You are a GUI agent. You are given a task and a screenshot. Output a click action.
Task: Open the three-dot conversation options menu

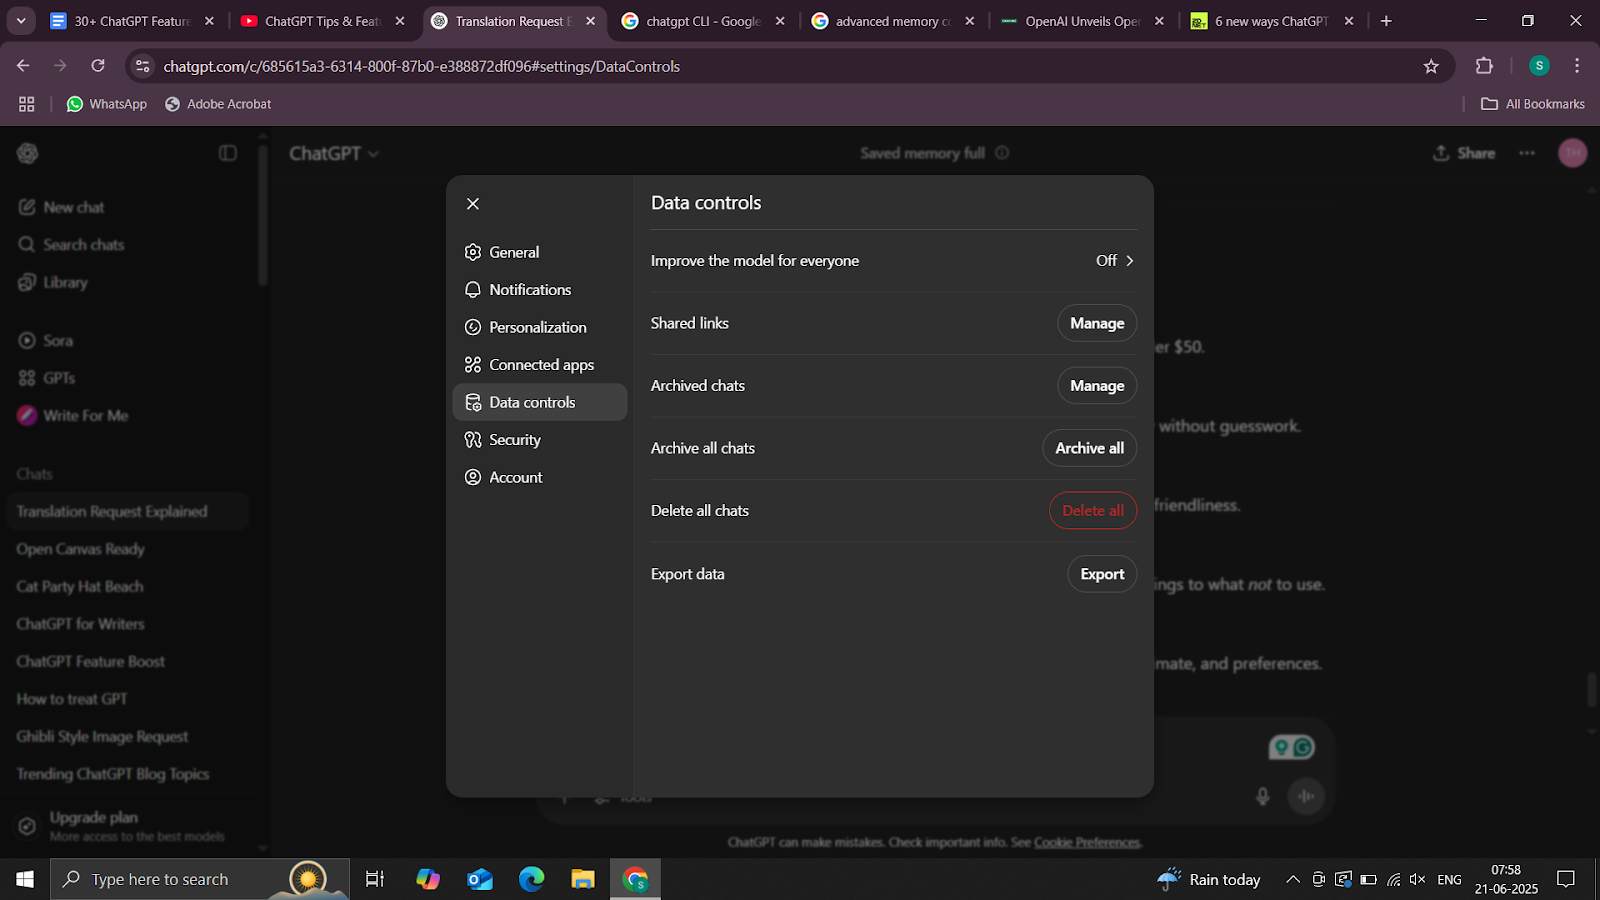tap(1527, 153)
